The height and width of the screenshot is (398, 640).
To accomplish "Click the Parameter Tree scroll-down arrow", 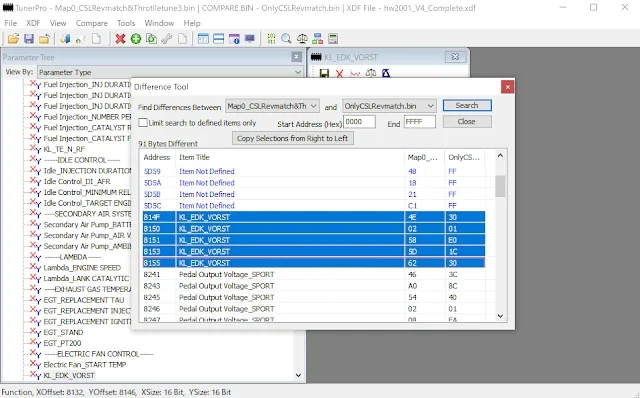I will tap(298, 375).
